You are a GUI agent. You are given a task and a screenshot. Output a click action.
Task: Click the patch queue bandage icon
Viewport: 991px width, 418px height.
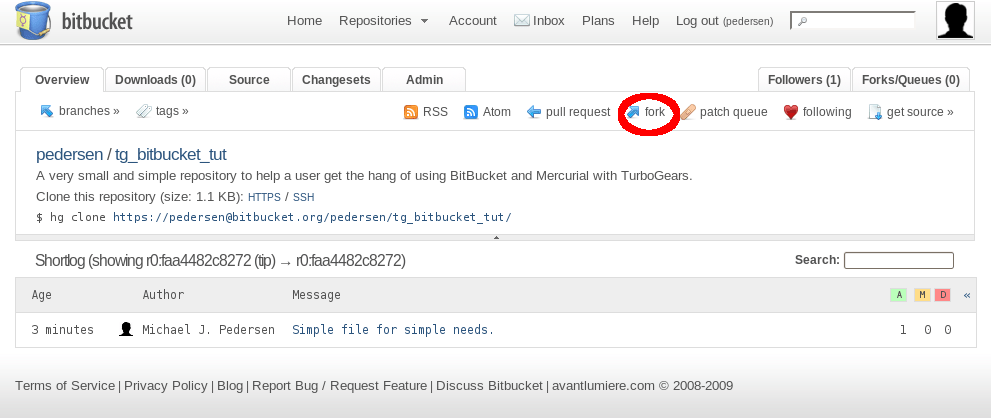689,112
